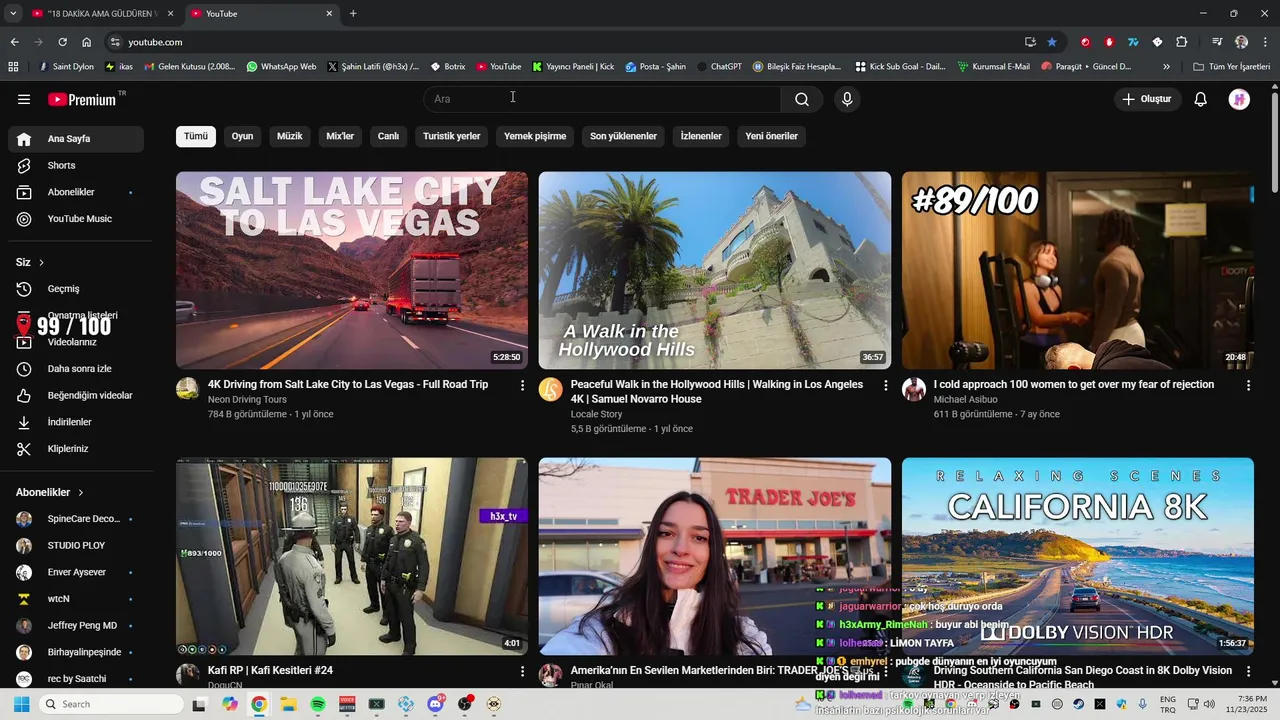Open the ChatGPT bookmark

(719, 67)
